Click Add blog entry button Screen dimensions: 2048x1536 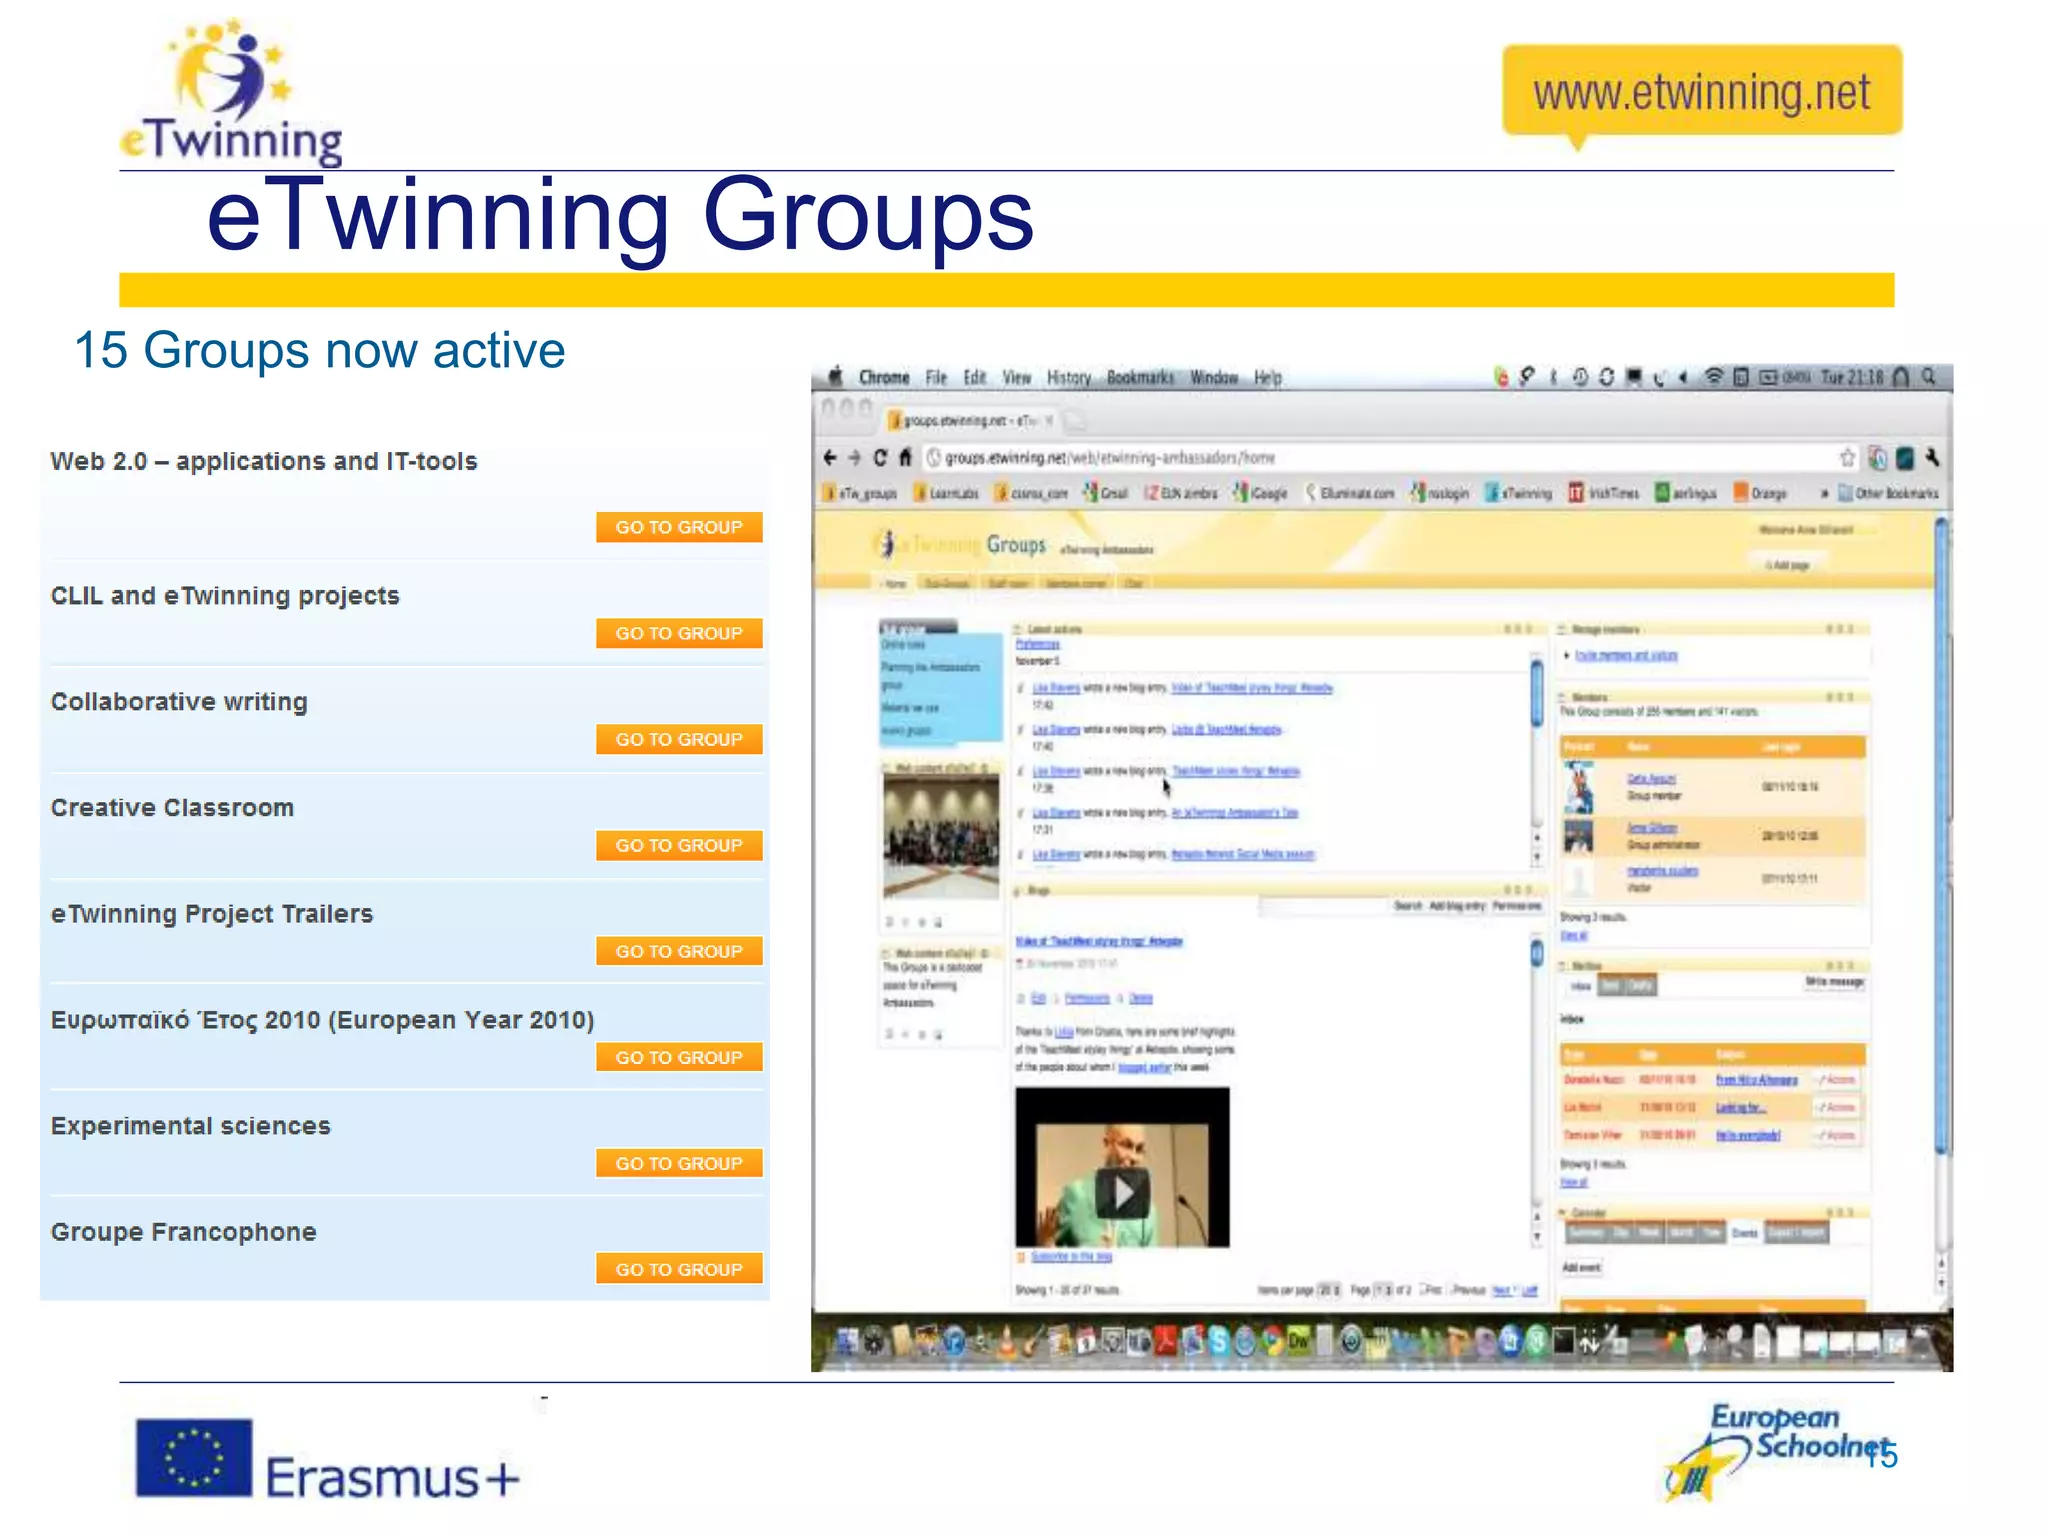coord(1456,906)
